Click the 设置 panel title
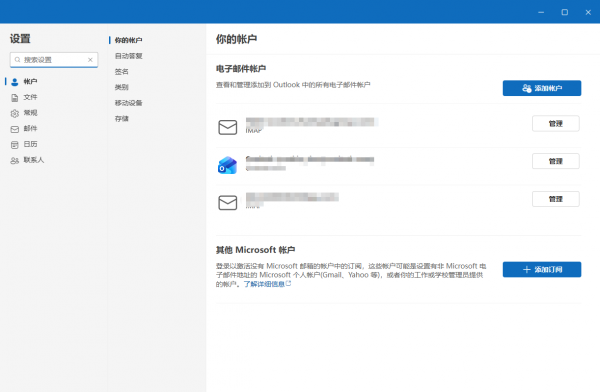Image resolution: width=600 pixels, height=392 pixels. [20, 39]
